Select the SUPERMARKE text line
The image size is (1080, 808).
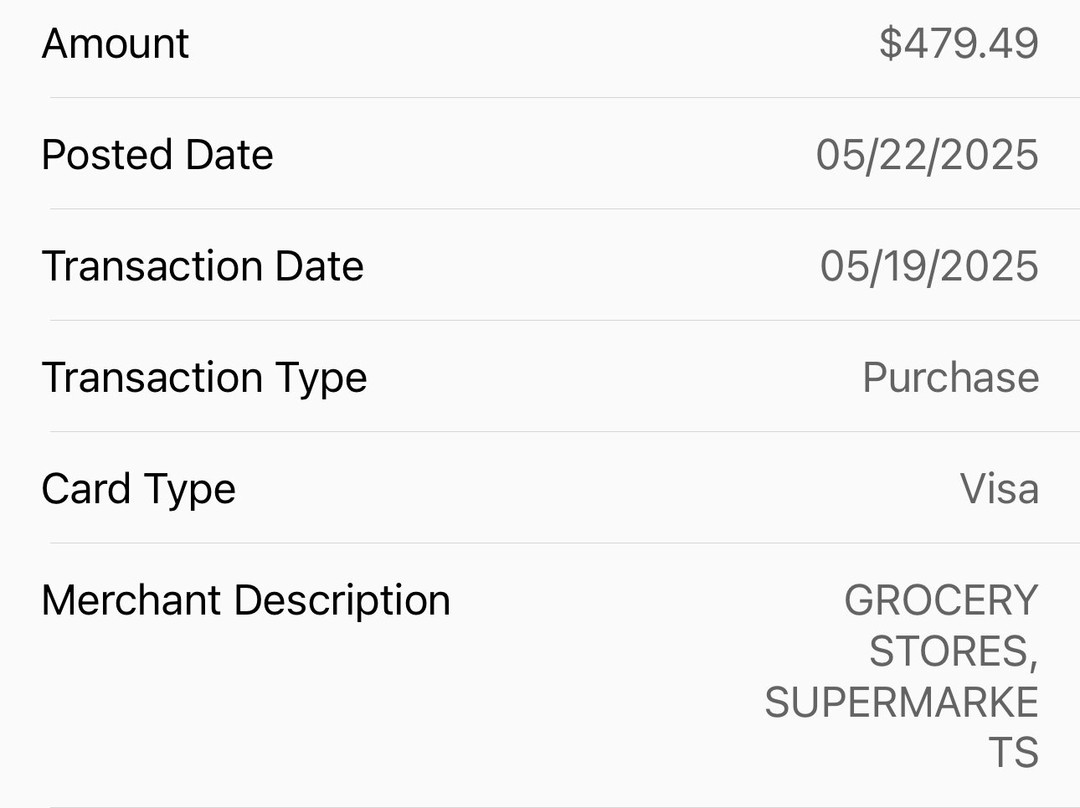tap(901, 703)
